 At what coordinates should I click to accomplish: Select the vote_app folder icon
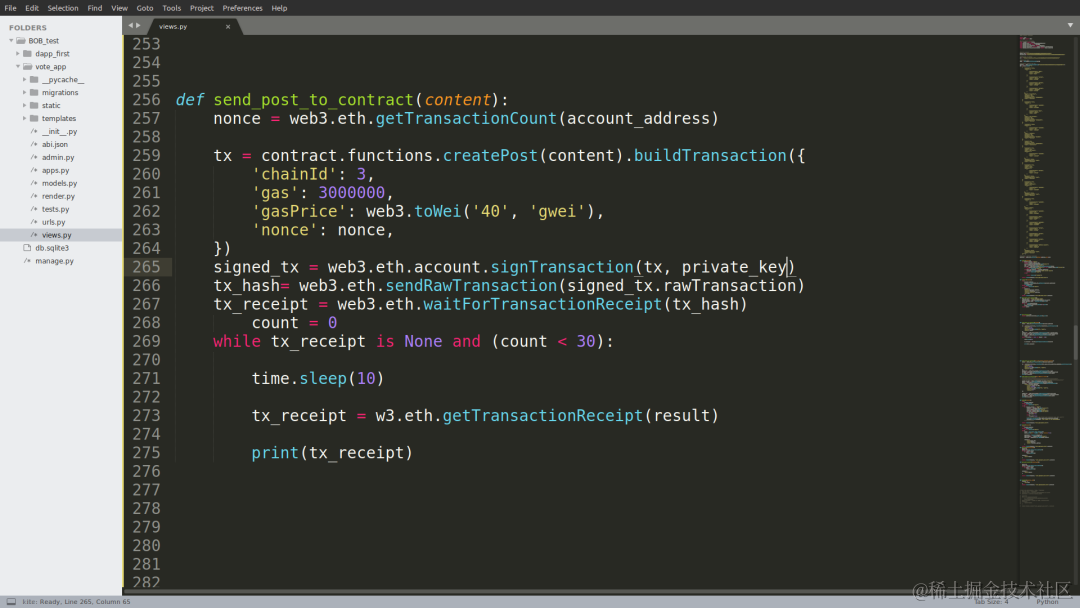(28, 67)
